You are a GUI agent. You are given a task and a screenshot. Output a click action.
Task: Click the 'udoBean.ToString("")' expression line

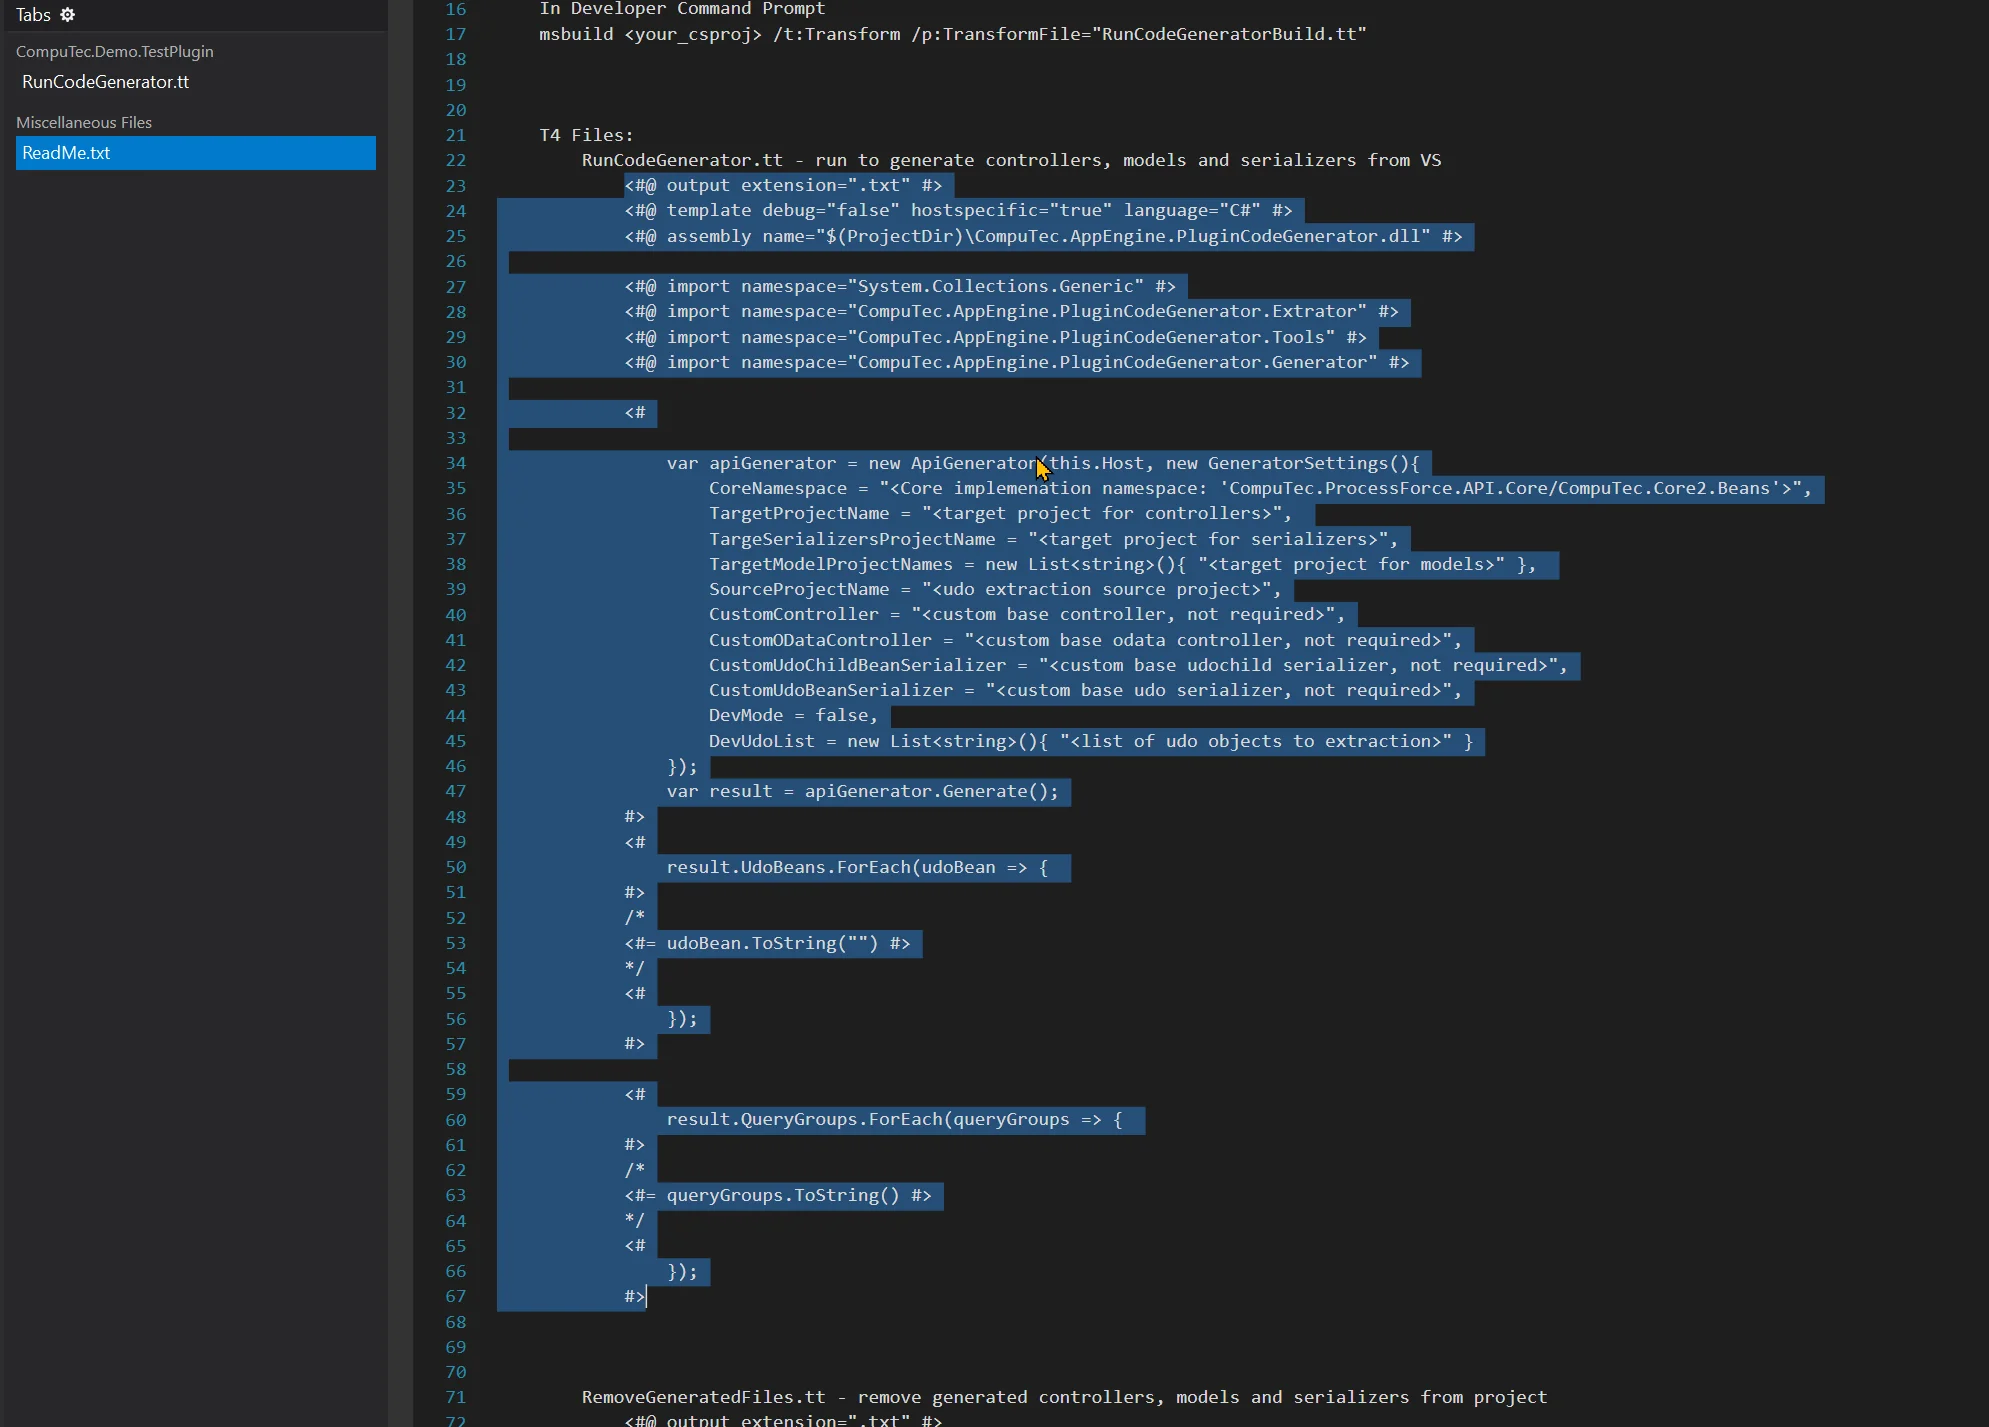tap(771, 943)
